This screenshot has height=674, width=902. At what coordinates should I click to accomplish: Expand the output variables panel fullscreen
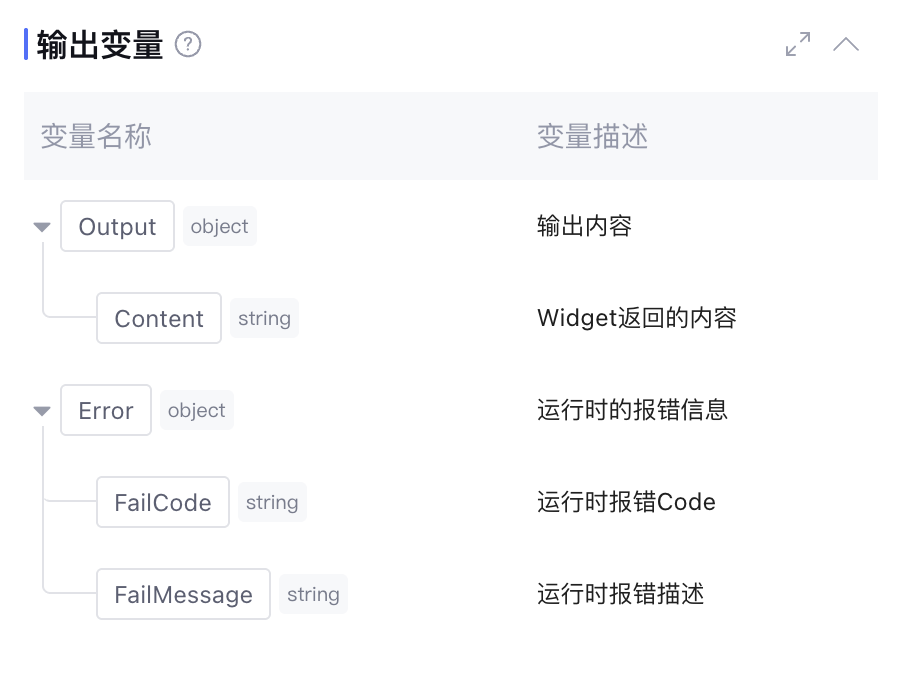[x=798, y=45]
